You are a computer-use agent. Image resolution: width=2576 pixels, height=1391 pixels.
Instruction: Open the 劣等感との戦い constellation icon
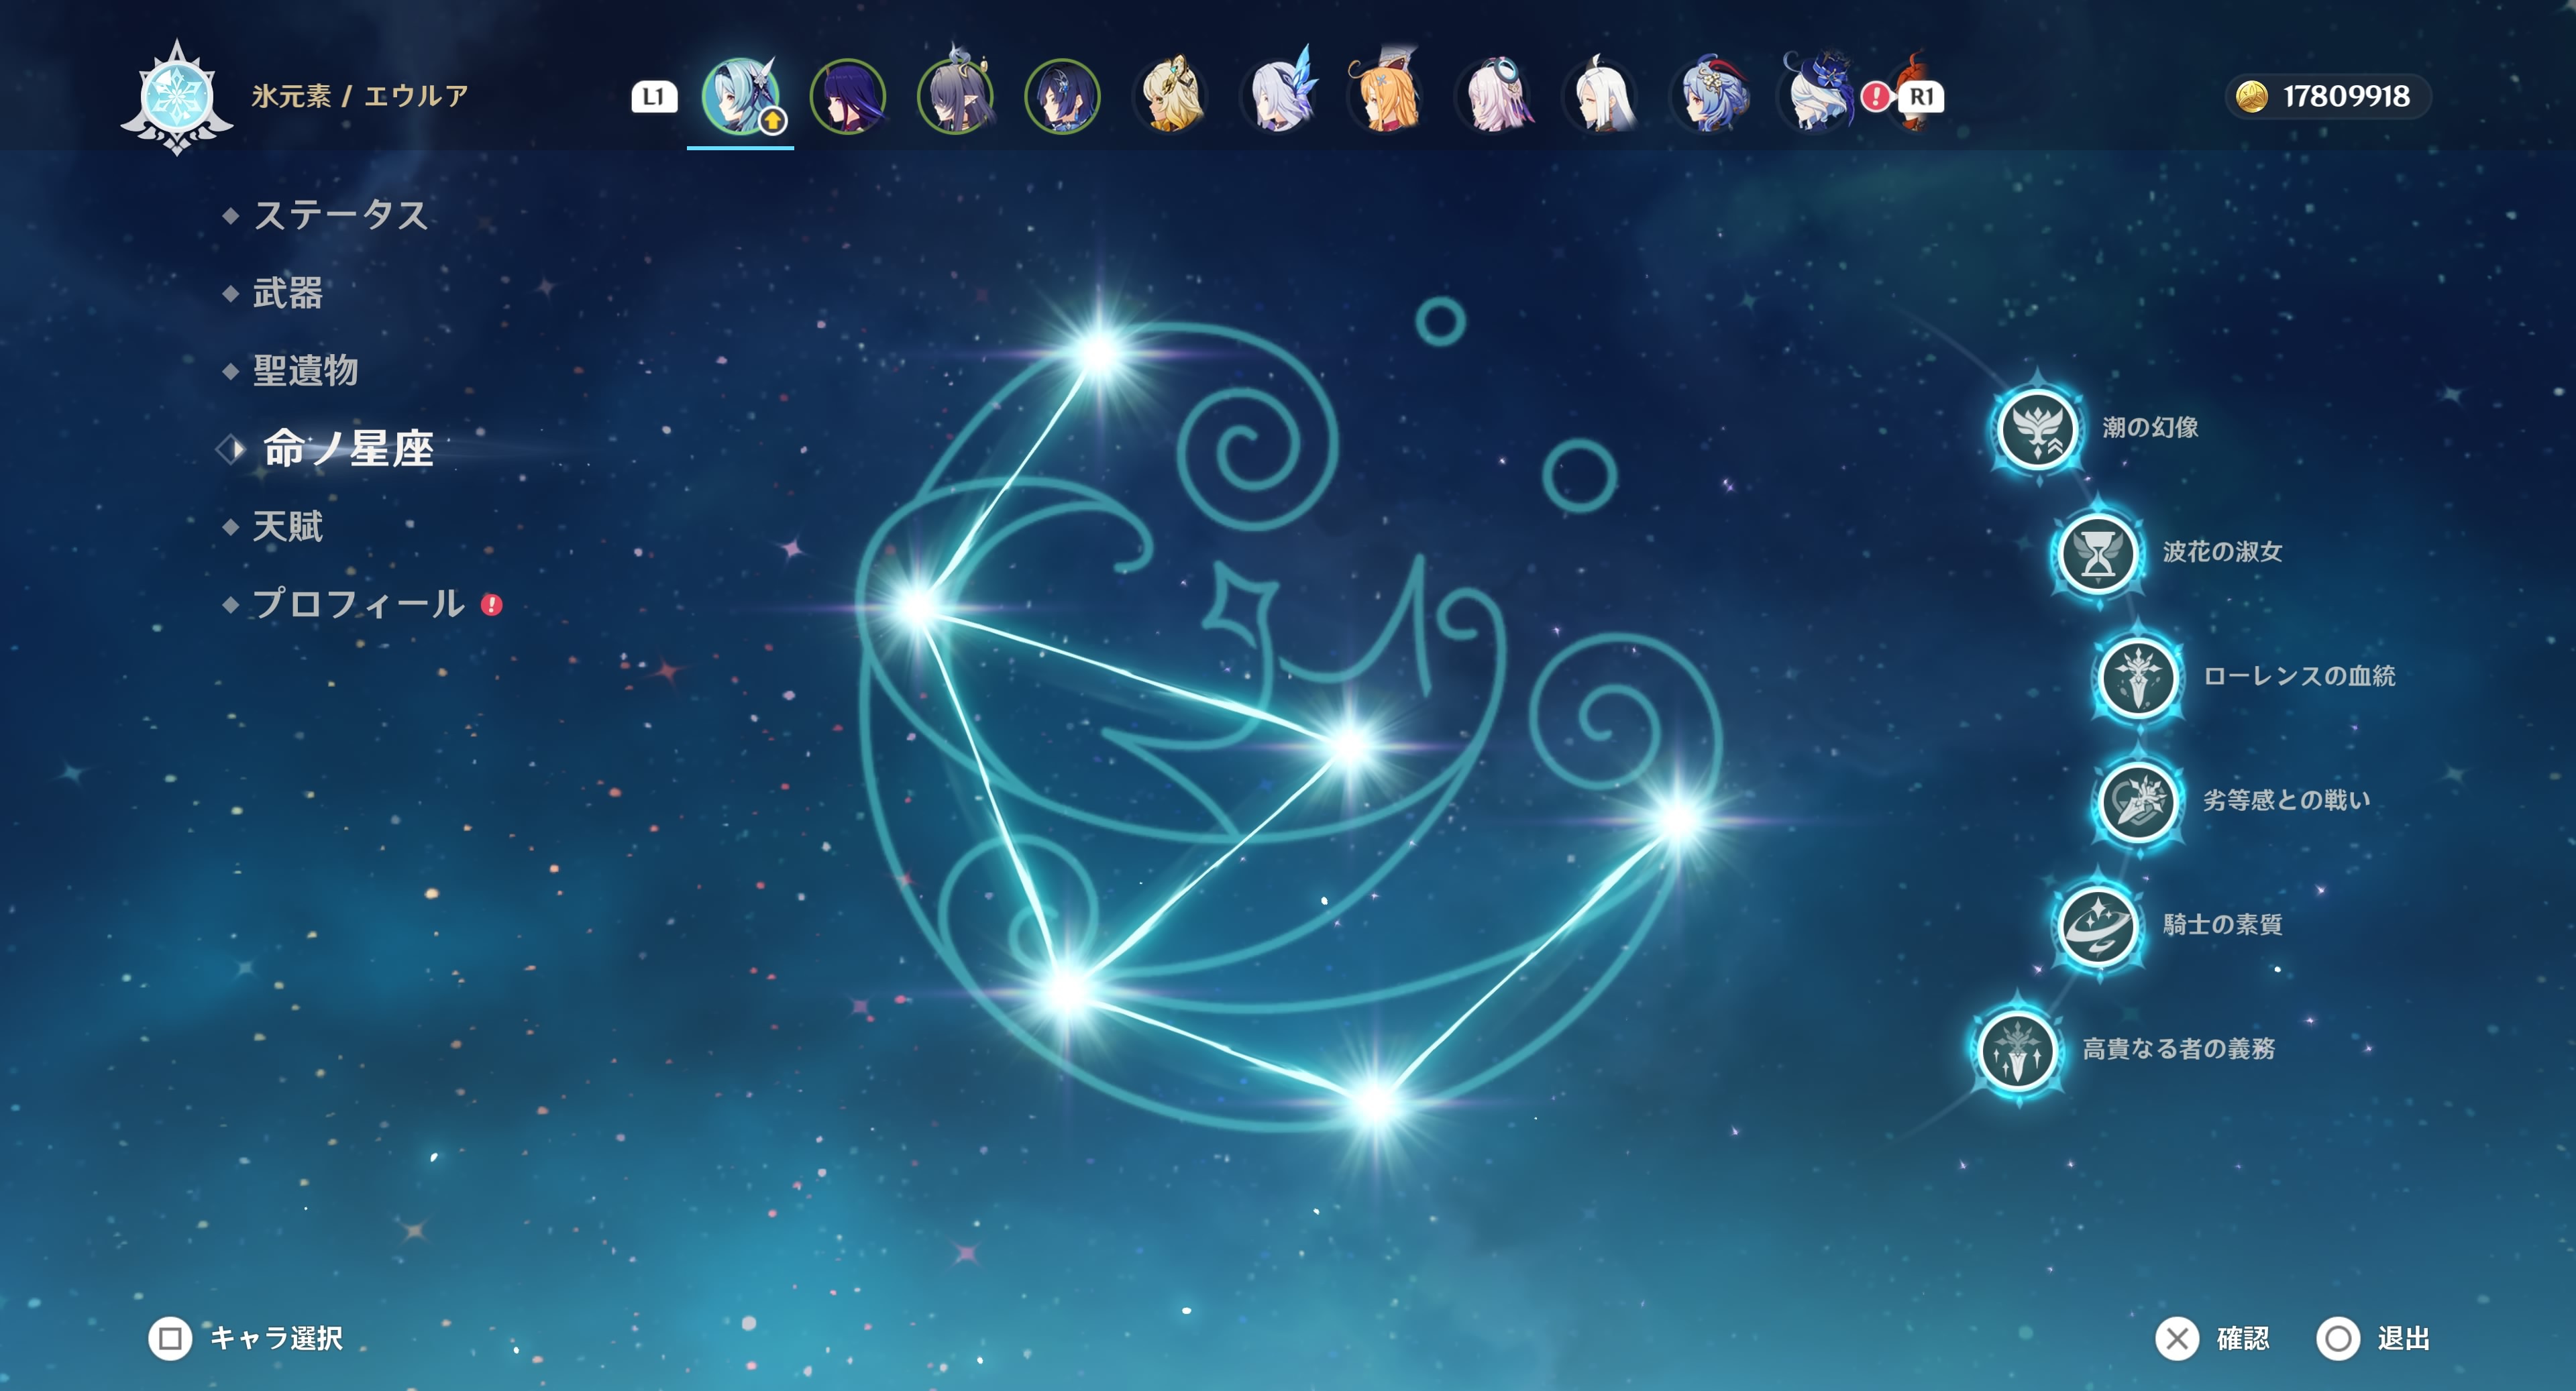[x=2138, y=801]
